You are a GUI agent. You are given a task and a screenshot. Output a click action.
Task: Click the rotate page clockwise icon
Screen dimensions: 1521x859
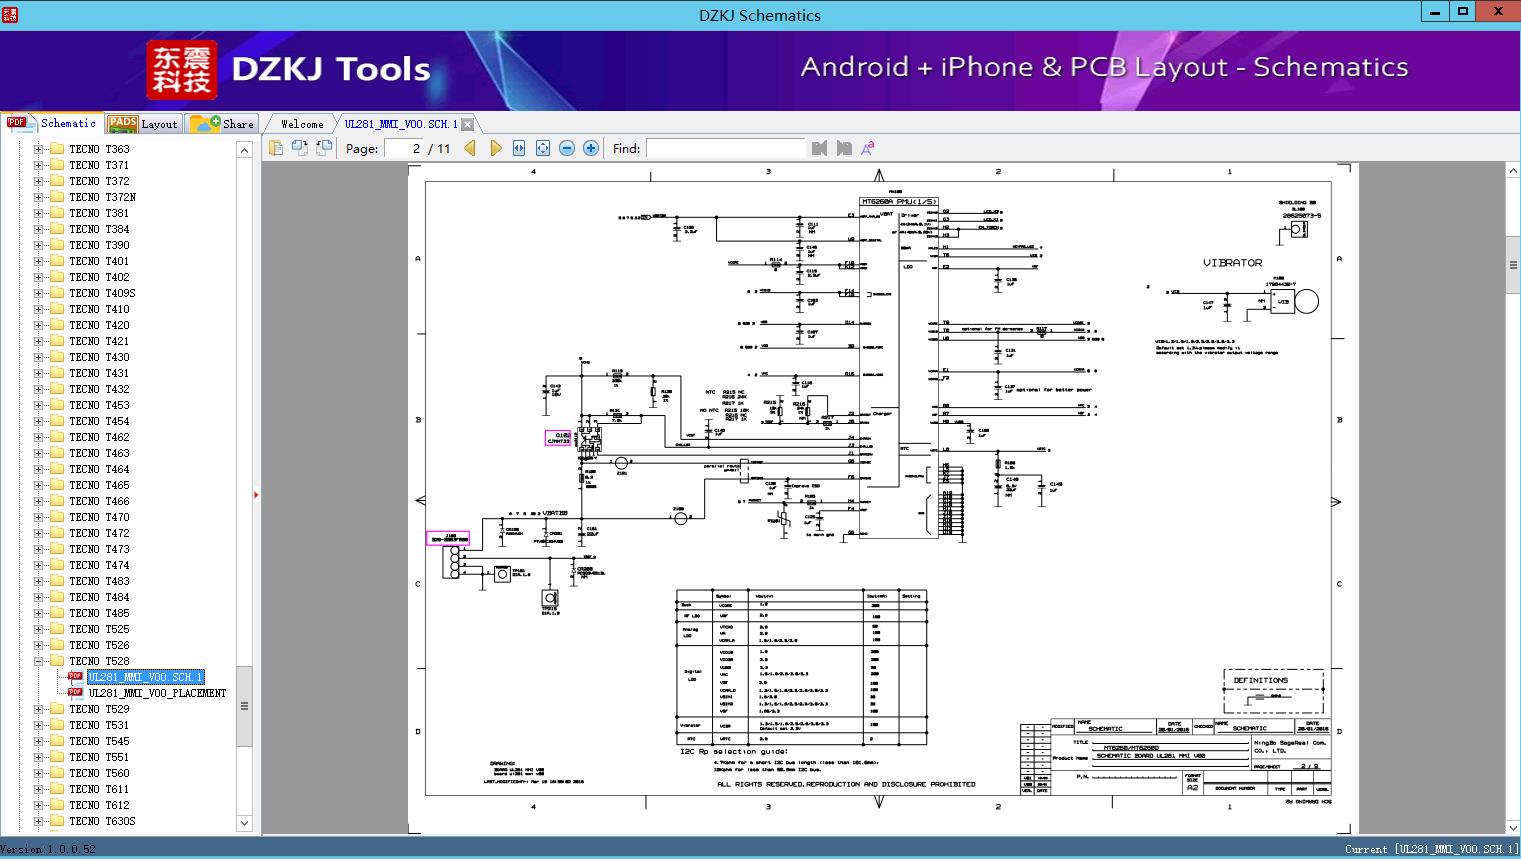coord(300,148)
